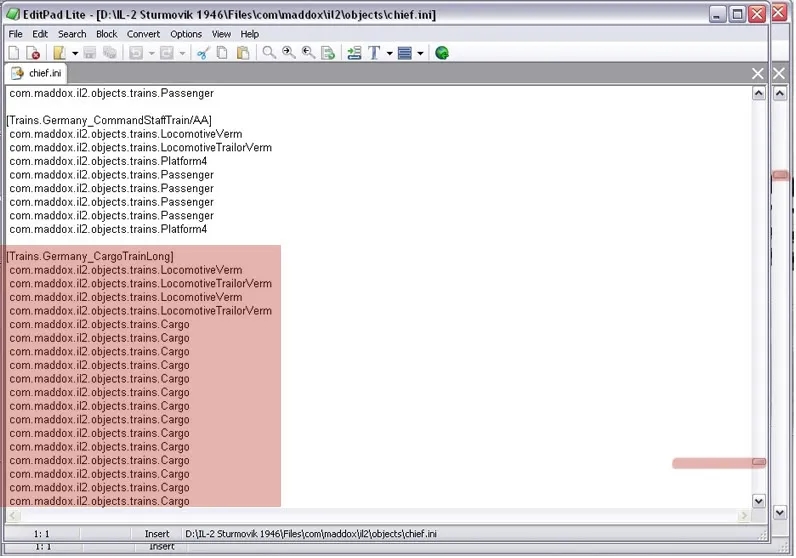Click the Save All icon

[110, 53]
